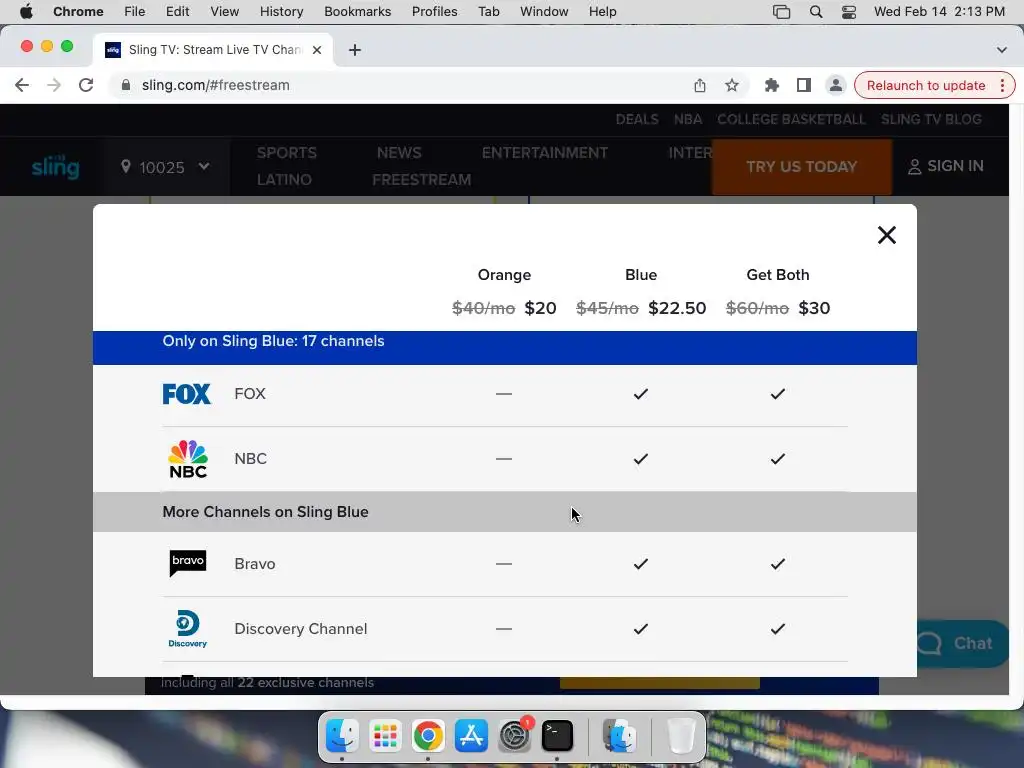Click the NBC peacock logo

click(188, 459)
